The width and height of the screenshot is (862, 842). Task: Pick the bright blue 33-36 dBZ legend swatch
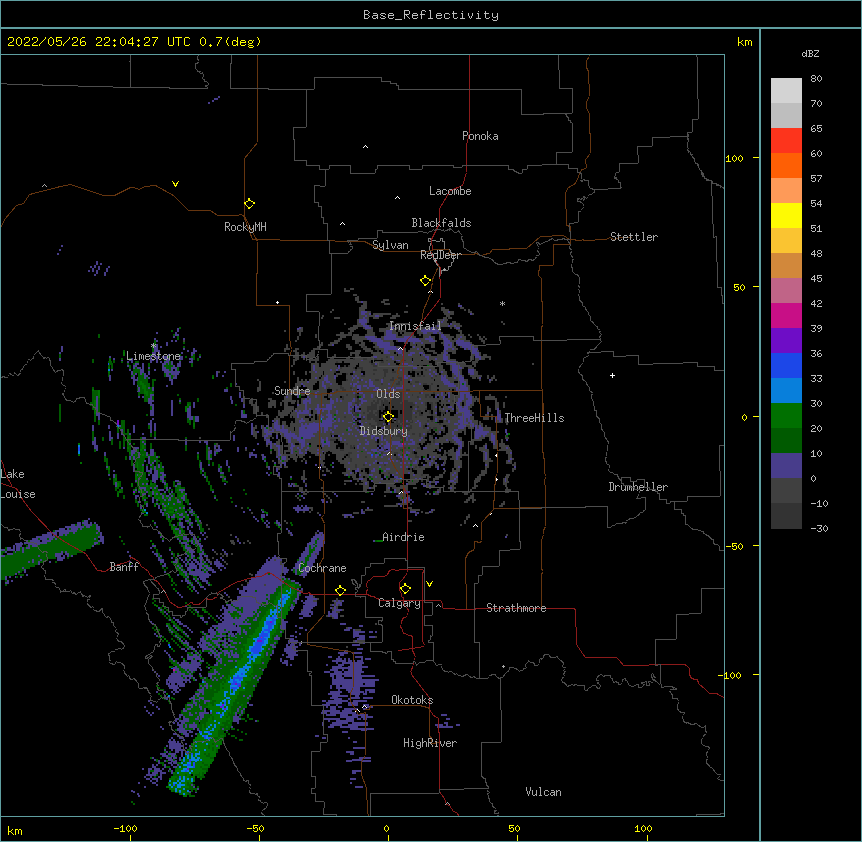(x=786, y=366)
